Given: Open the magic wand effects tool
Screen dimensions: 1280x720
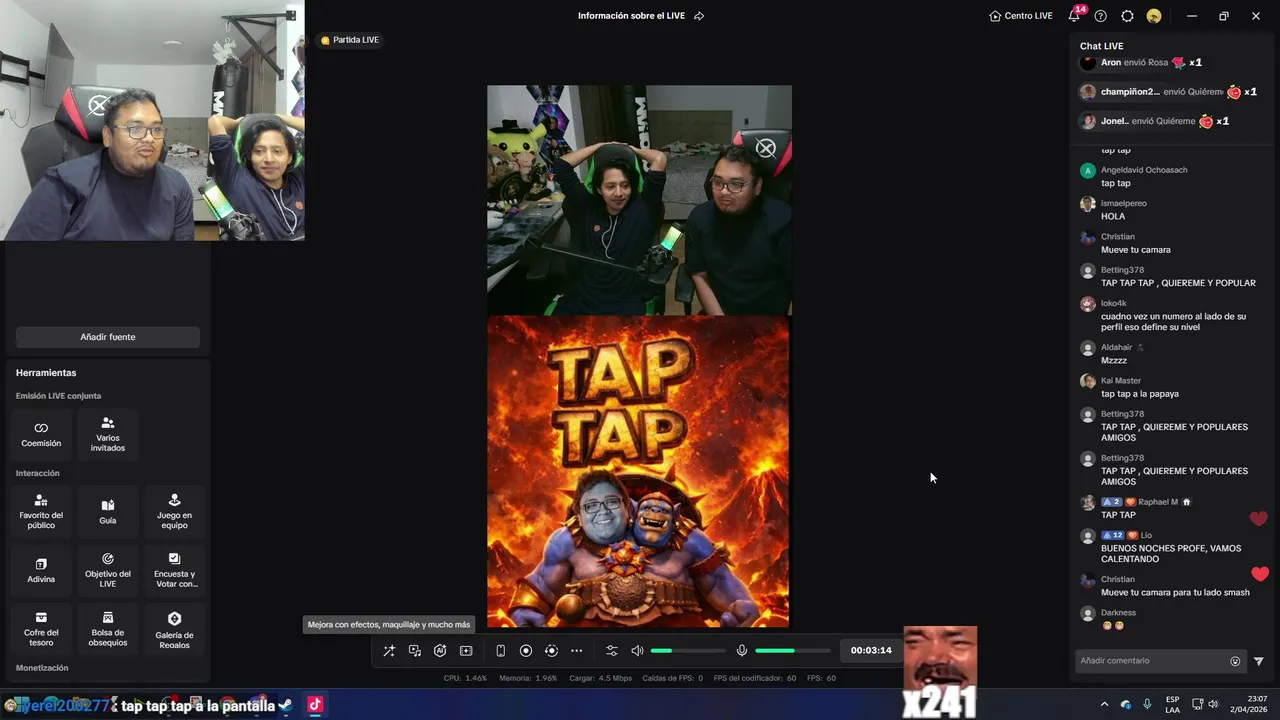Looking at the screenshot, I should pos(389,651).
